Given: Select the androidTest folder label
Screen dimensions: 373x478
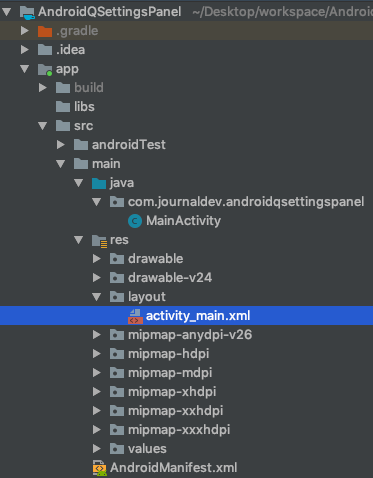Looking at the screenshot, I should point(129,145).
